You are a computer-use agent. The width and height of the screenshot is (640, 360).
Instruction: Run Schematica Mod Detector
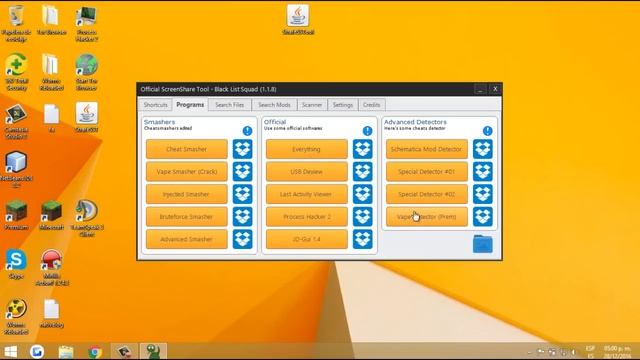point(427,149)
